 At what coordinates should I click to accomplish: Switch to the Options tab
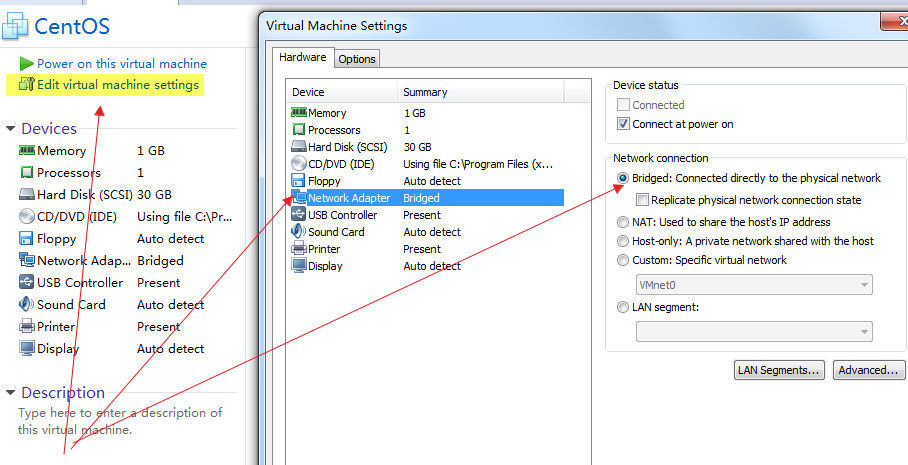357,59
